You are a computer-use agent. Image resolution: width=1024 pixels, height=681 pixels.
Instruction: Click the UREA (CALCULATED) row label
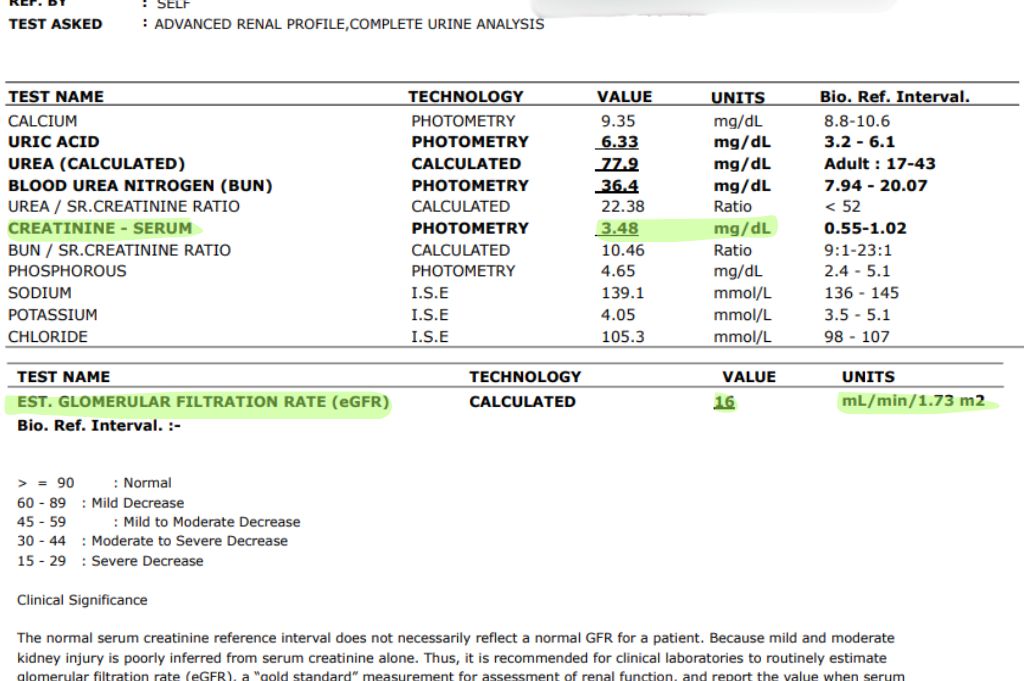97,163
